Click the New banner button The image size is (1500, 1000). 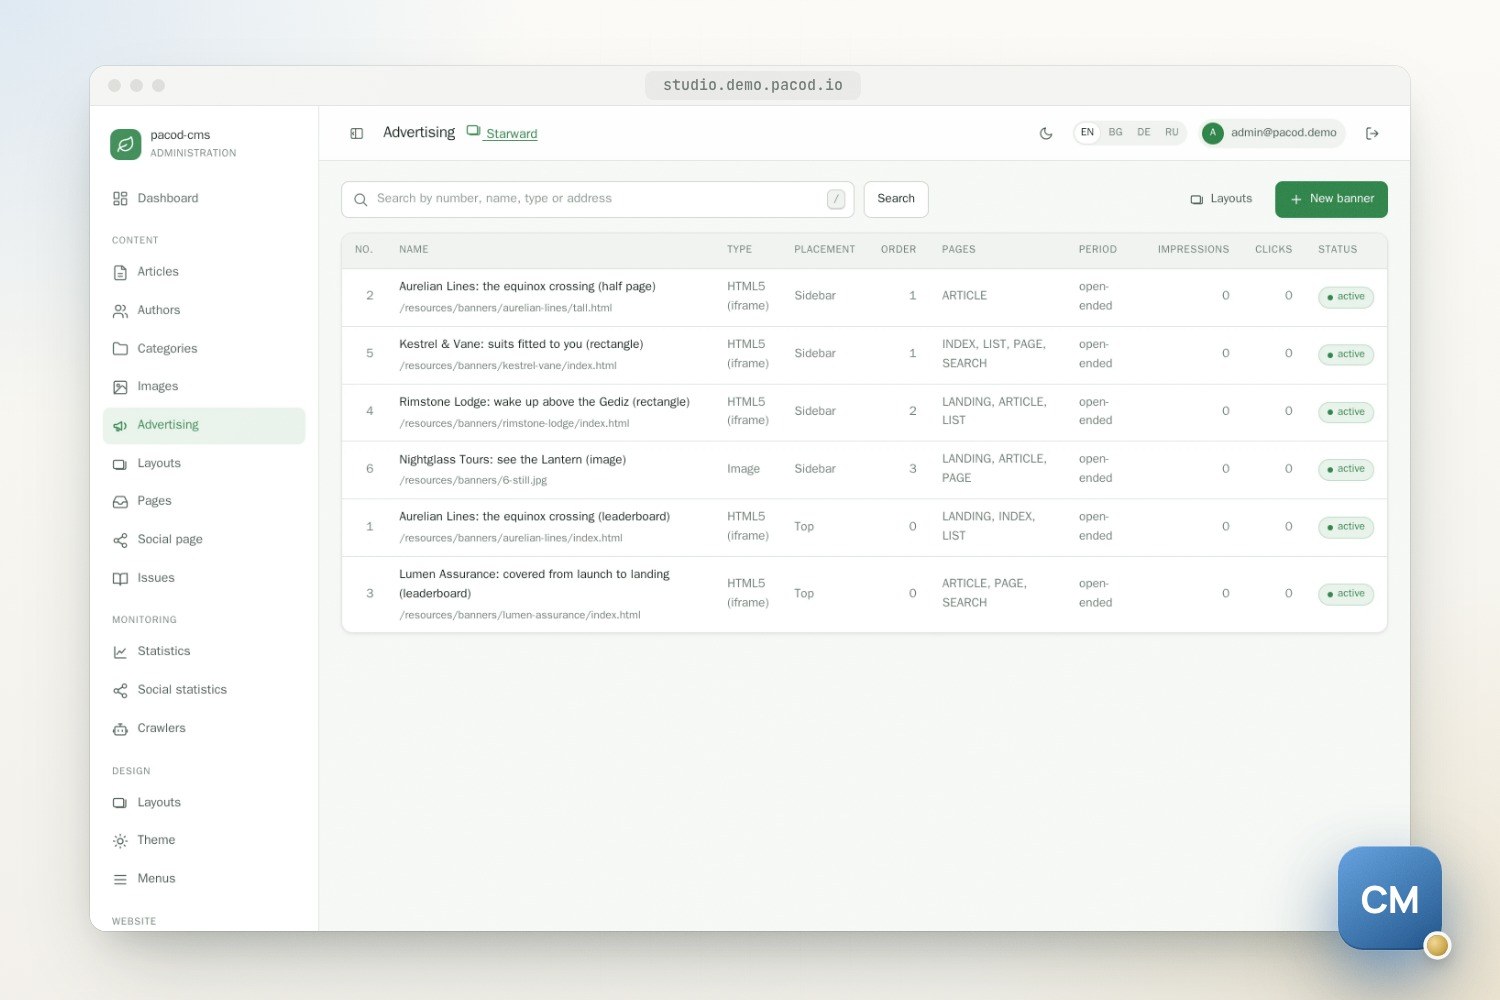pyautogui.click(x=1331, y=199)
